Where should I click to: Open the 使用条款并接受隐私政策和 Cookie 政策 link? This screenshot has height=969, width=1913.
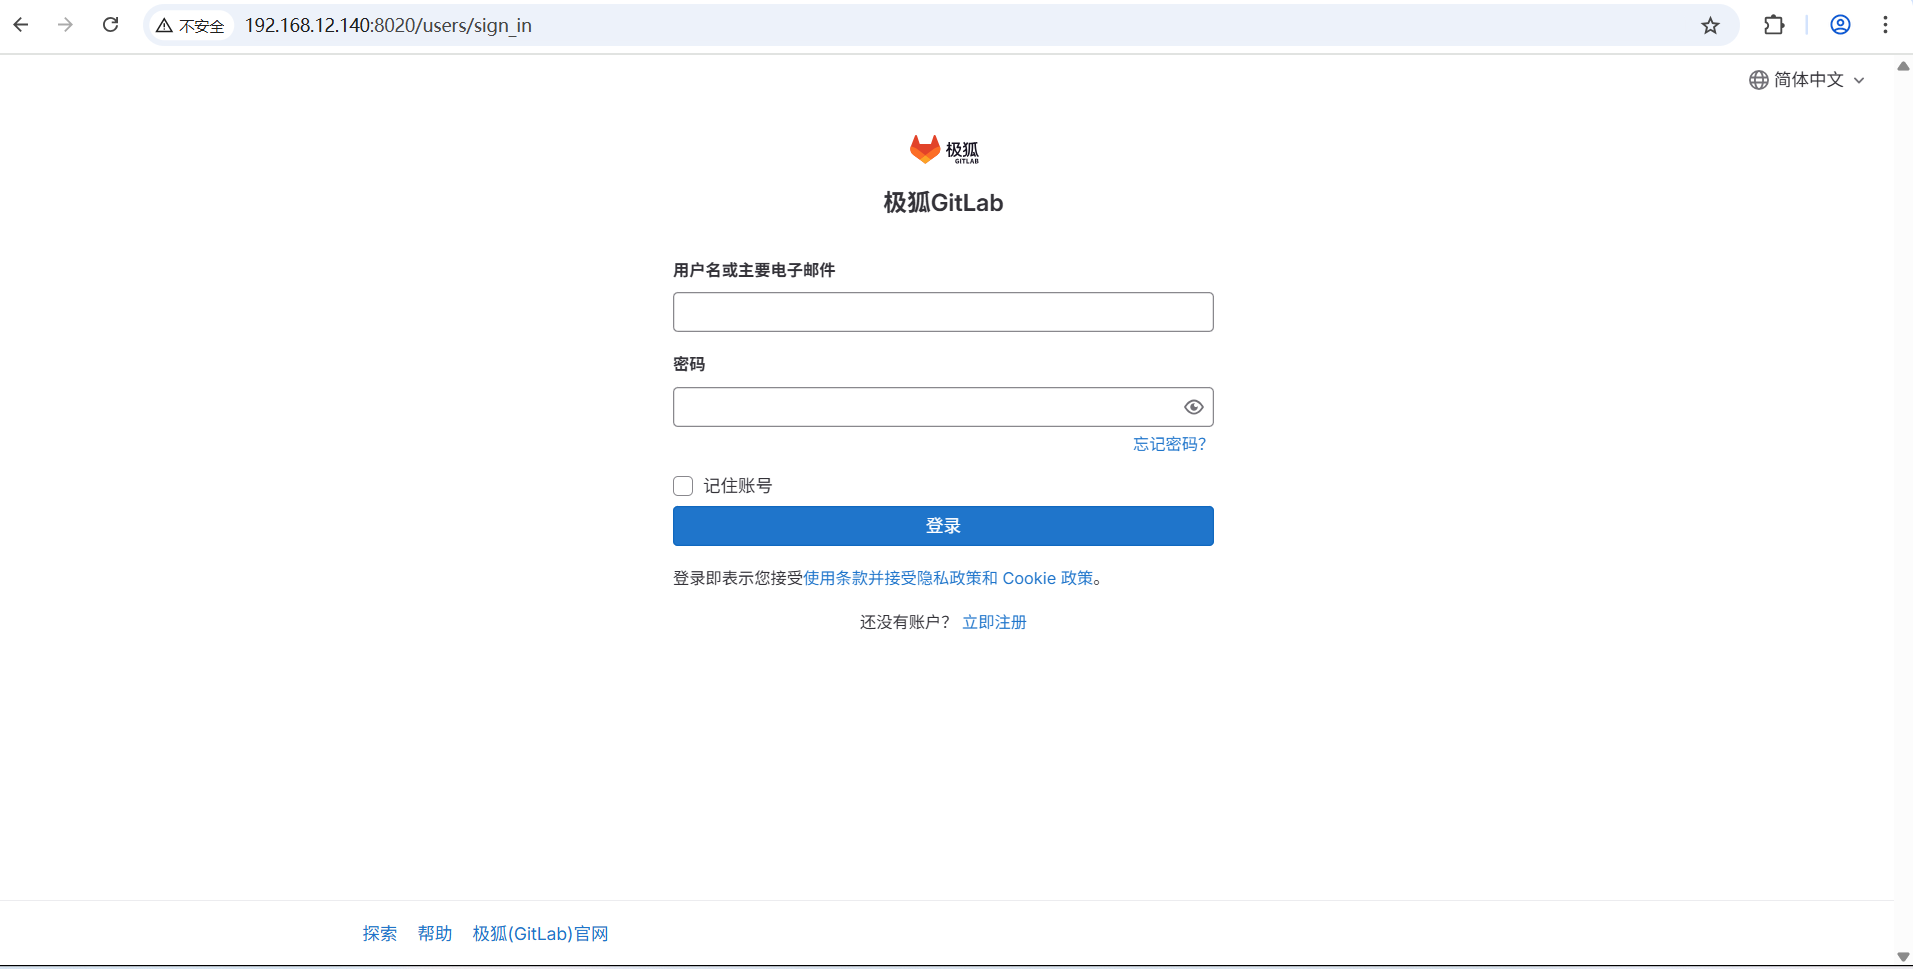948,578
